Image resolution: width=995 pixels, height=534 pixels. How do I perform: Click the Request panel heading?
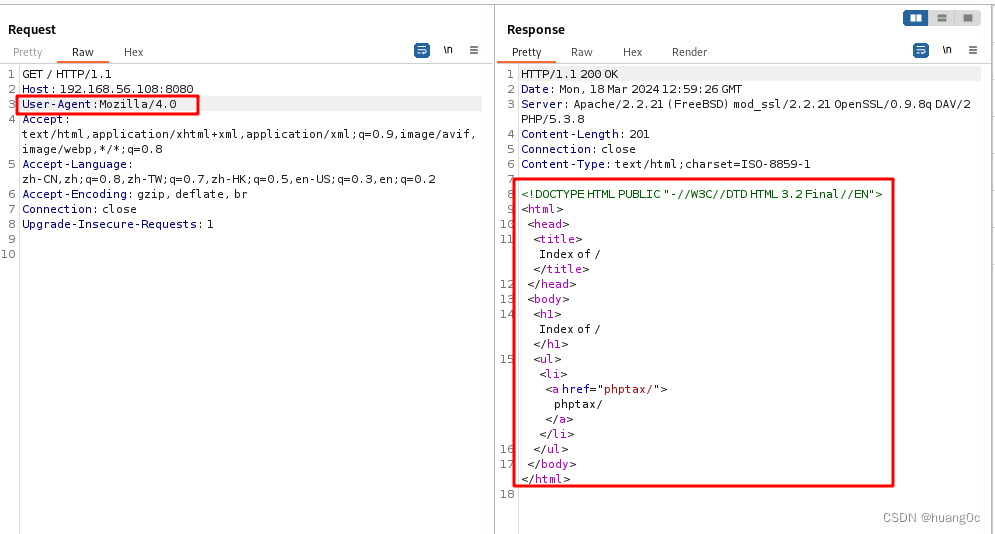tap(32, 29)
